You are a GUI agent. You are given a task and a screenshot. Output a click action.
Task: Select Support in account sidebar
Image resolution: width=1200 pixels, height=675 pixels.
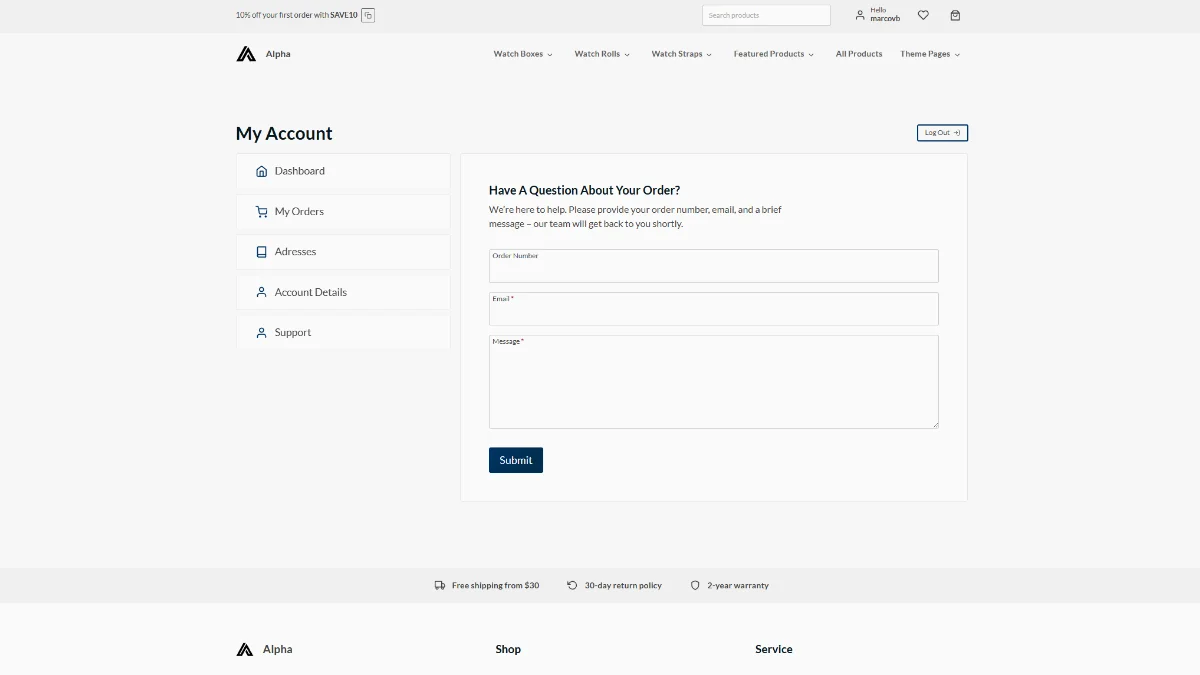pyautogui.click(x=293, y=332)
